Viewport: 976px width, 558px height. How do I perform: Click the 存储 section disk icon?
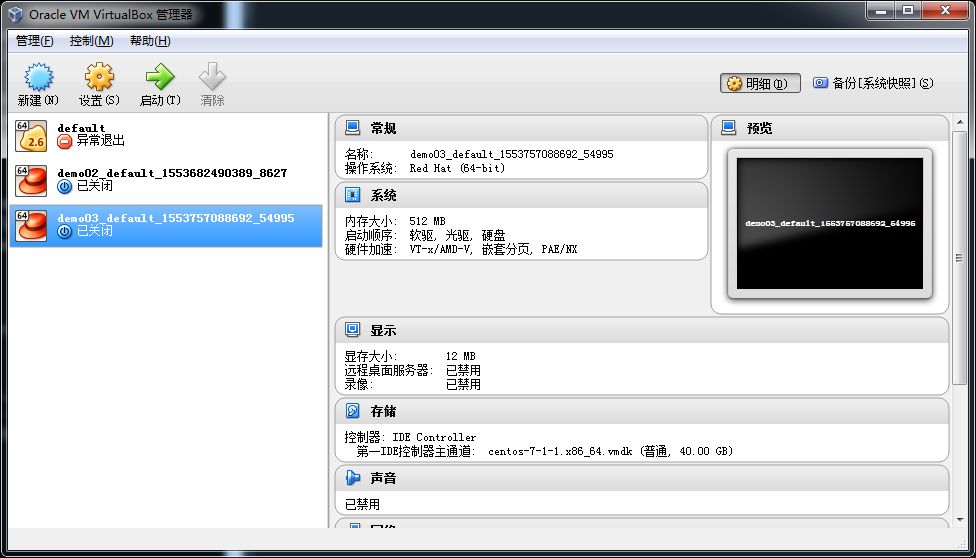click(352, 411)
